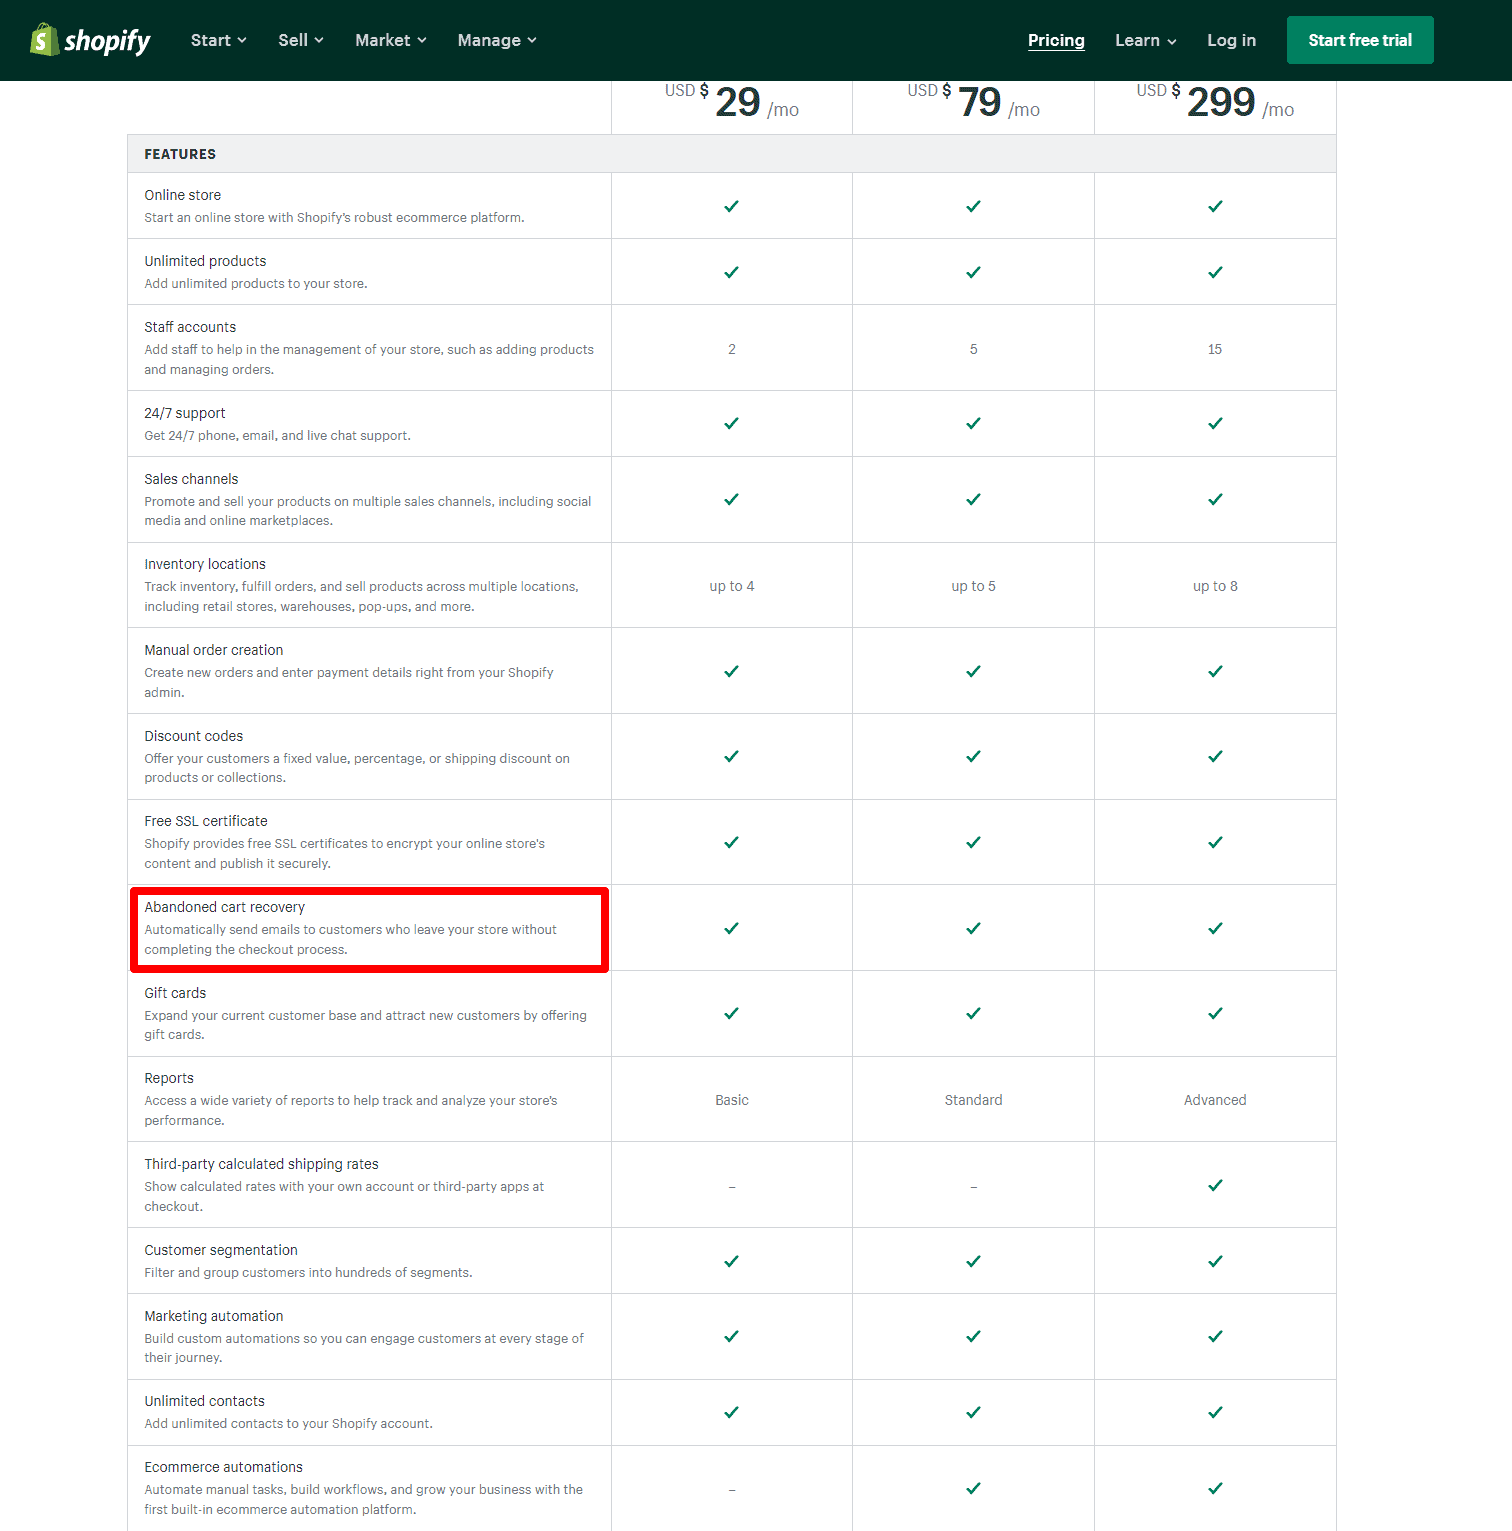Click Free SSL certificate checkmark for $299 plan
The width and height of the screenshot is (1512, 1531).
point(1215,842)
